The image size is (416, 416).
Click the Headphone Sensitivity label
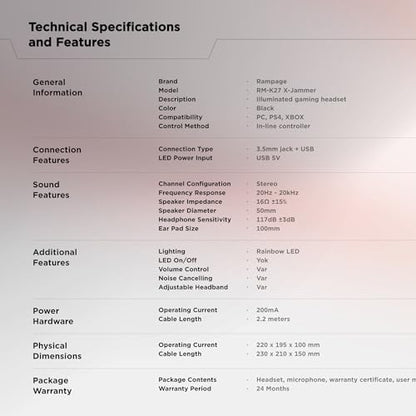click(x=195, y=220)
